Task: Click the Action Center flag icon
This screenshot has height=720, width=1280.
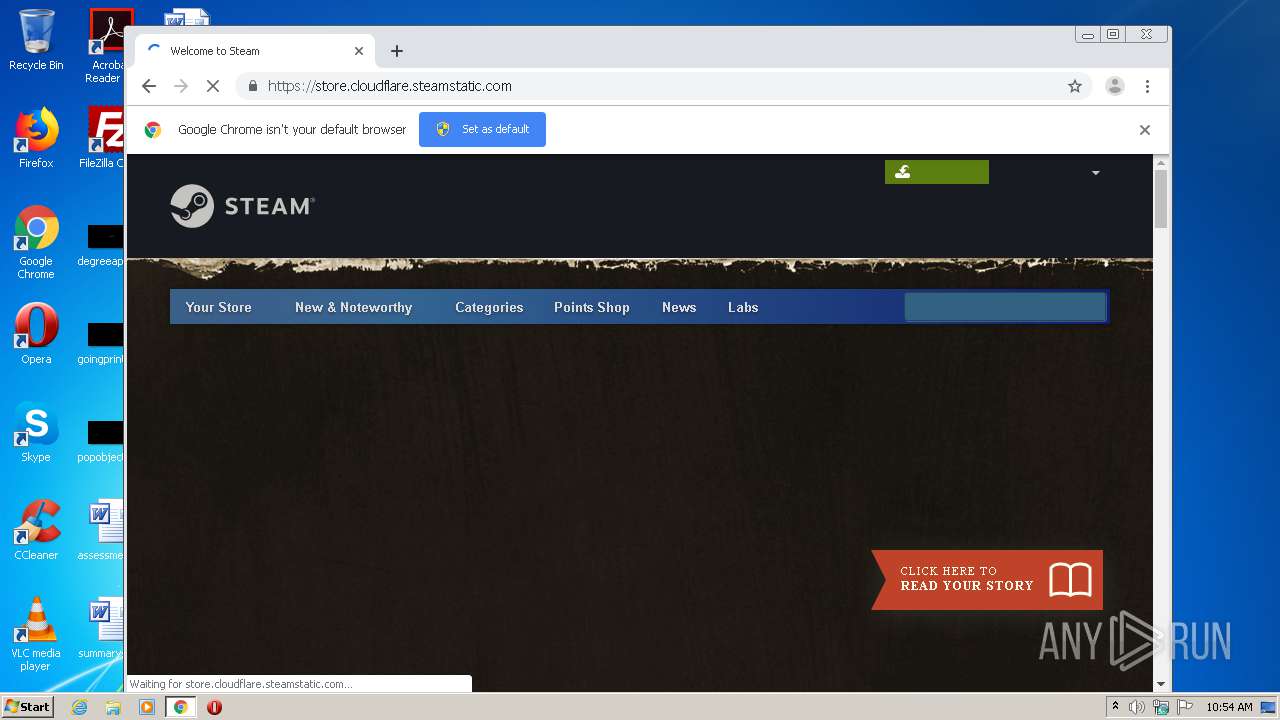Action: (1185, 707)
